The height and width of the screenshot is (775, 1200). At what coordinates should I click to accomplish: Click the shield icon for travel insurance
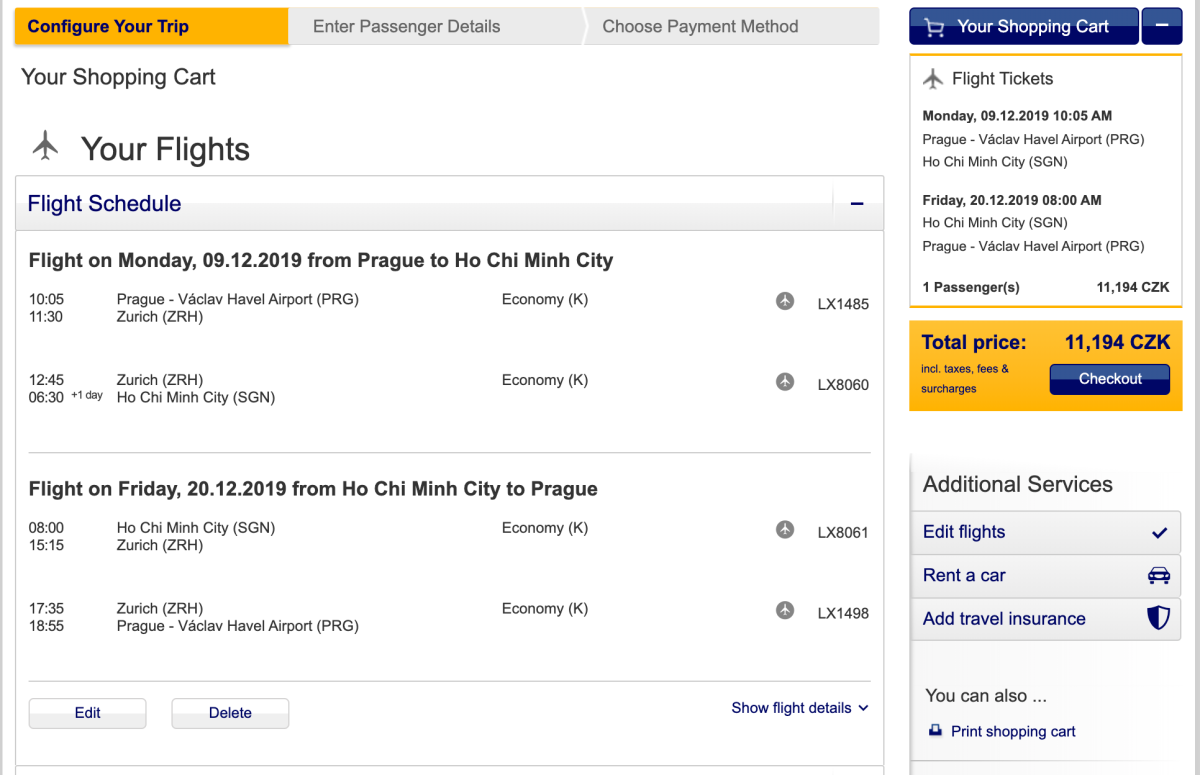click(1158, 618)
